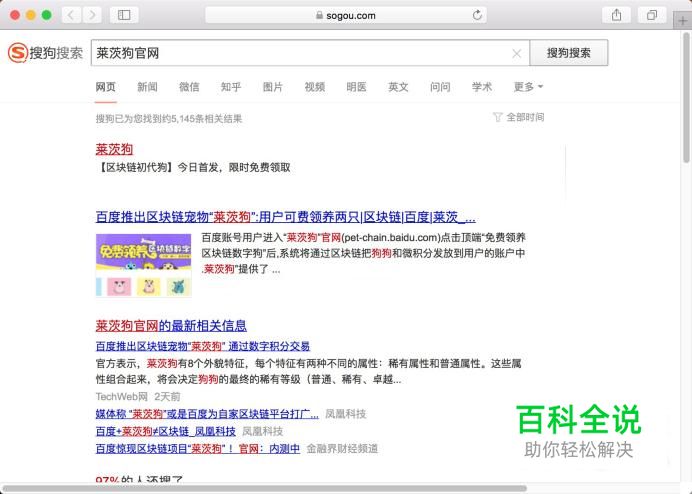The height and width of the screenshot is (494, 692).
Task: Open the 莱茨狗 top result link
Action: point(114,149)
